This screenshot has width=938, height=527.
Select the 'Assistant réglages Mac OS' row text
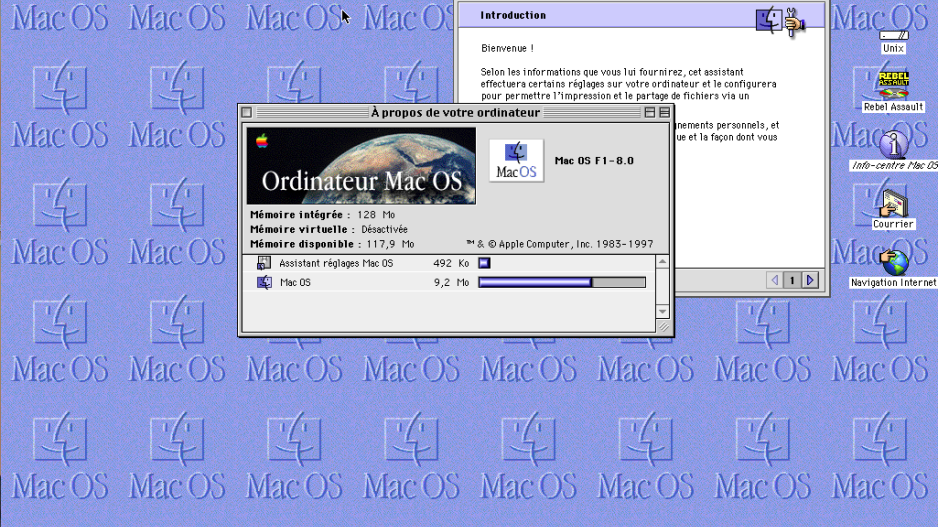tap(336, 263)
